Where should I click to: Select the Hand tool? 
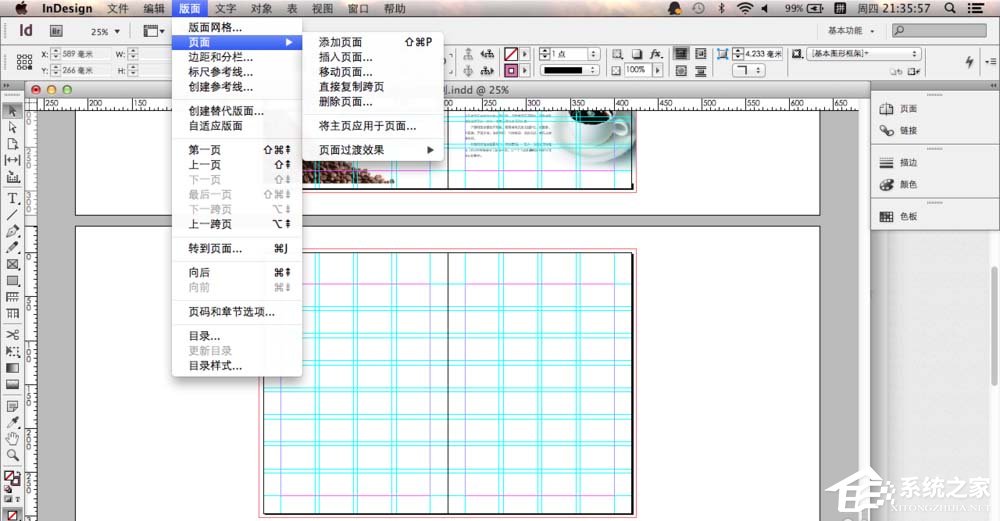(x=13, y=438)
